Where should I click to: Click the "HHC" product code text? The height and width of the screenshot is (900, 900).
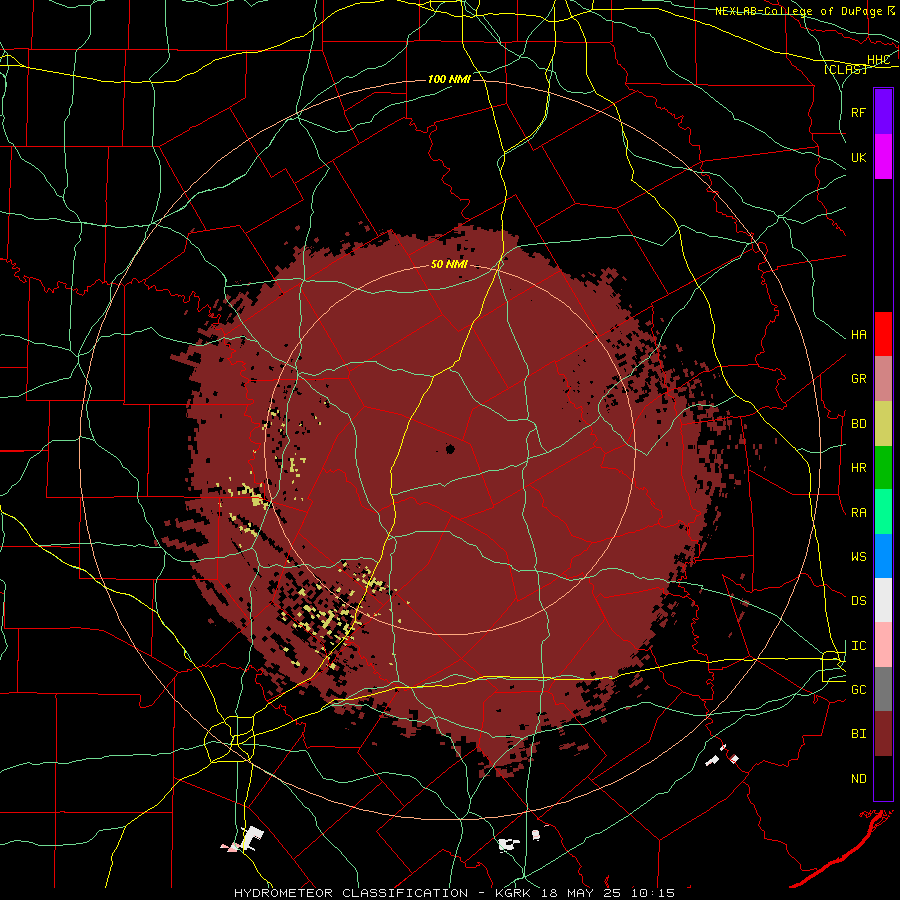pos(878,60)
